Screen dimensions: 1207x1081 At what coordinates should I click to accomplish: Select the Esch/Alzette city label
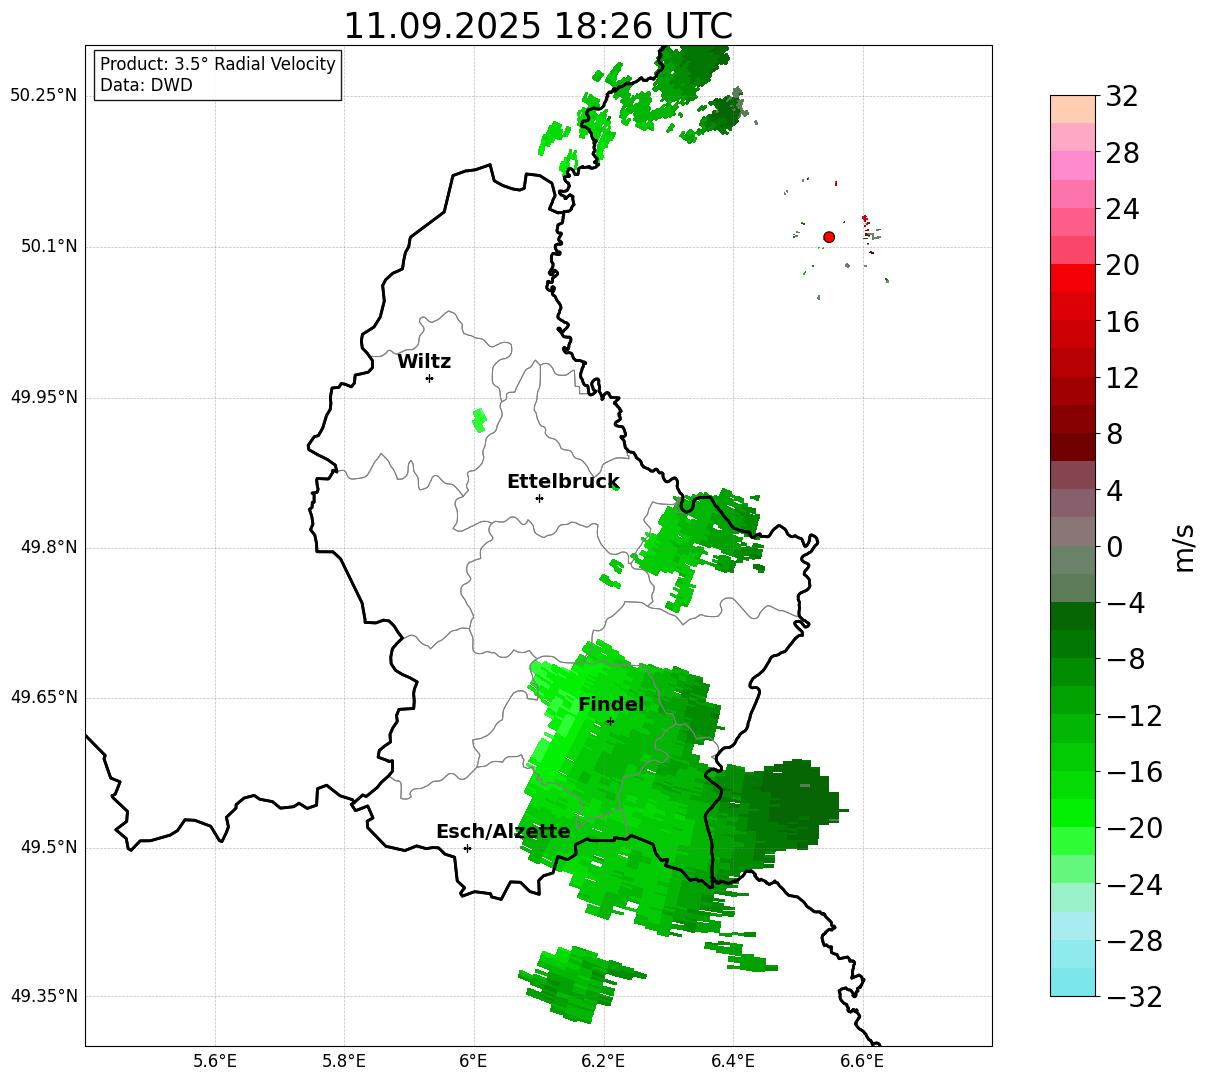tap(503, 832)
